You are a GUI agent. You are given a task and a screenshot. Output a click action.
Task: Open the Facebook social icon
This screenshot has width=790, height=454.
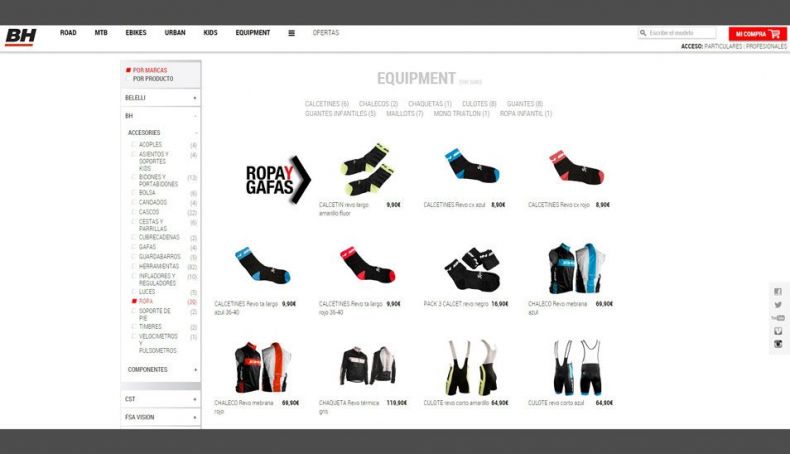777,291
